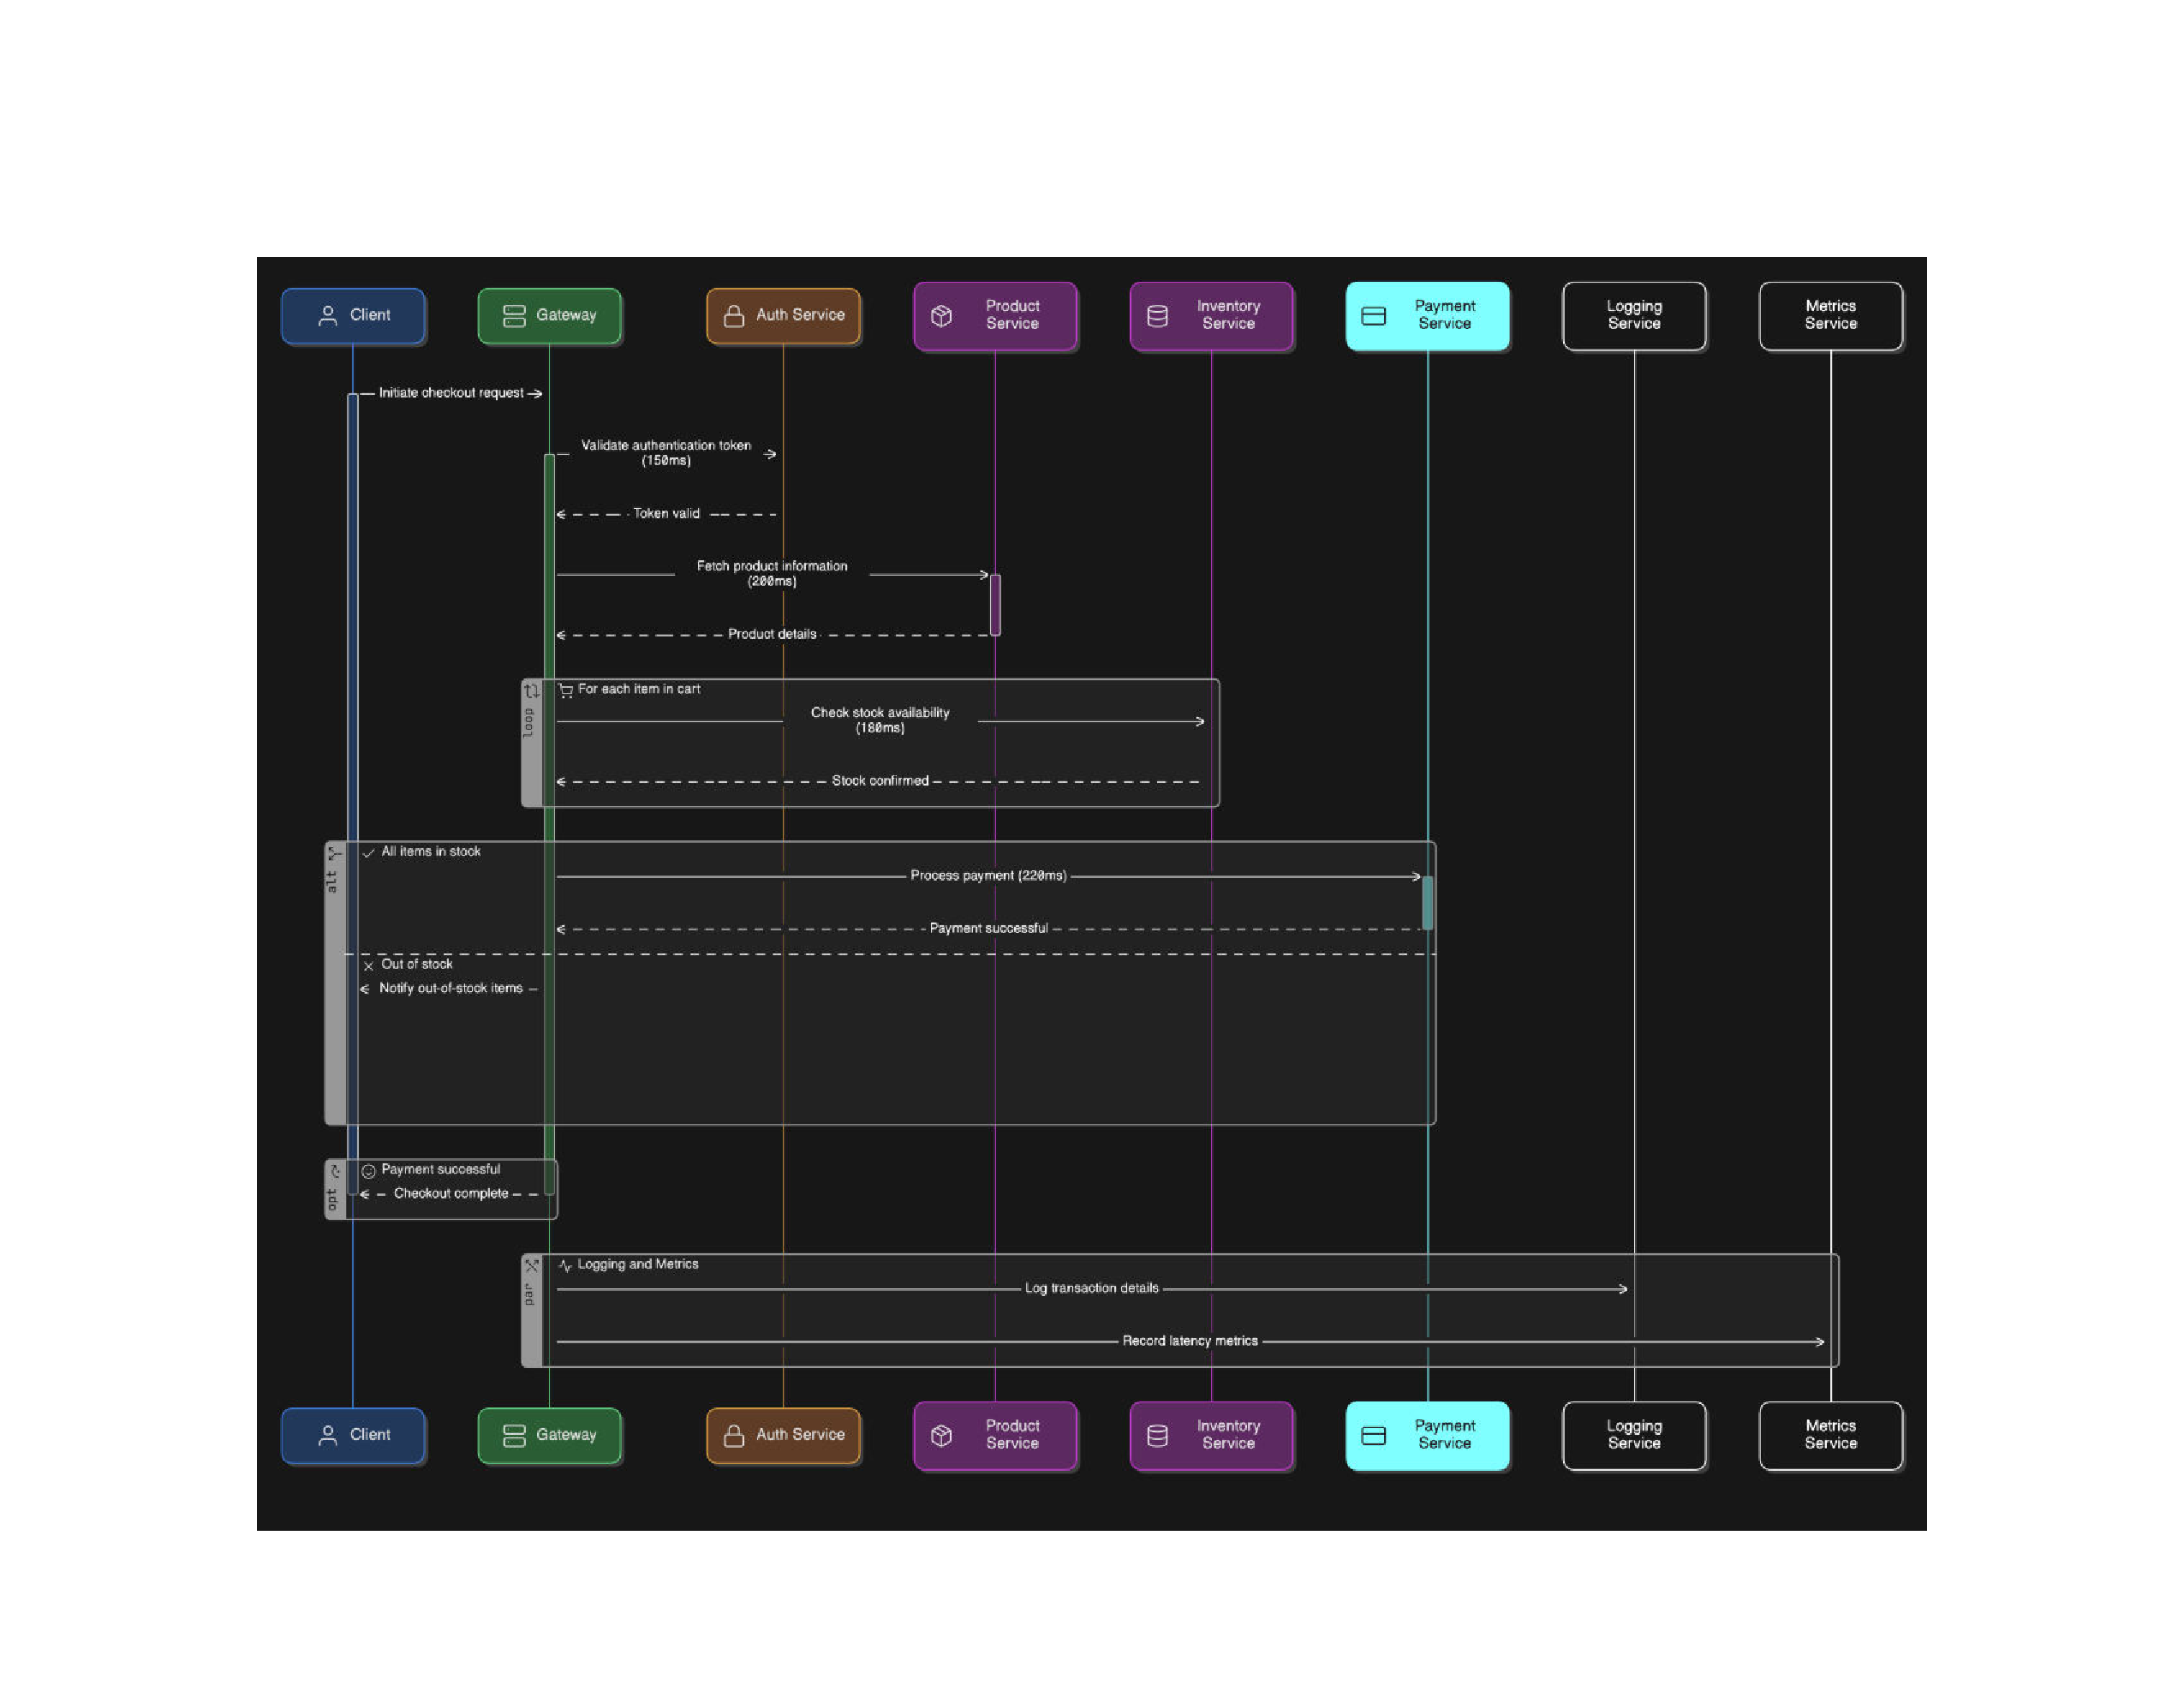Click the lock icon in bottom Auth Service box
The width and height of the screenshot is (2184, 1685).
(734, 1435)
